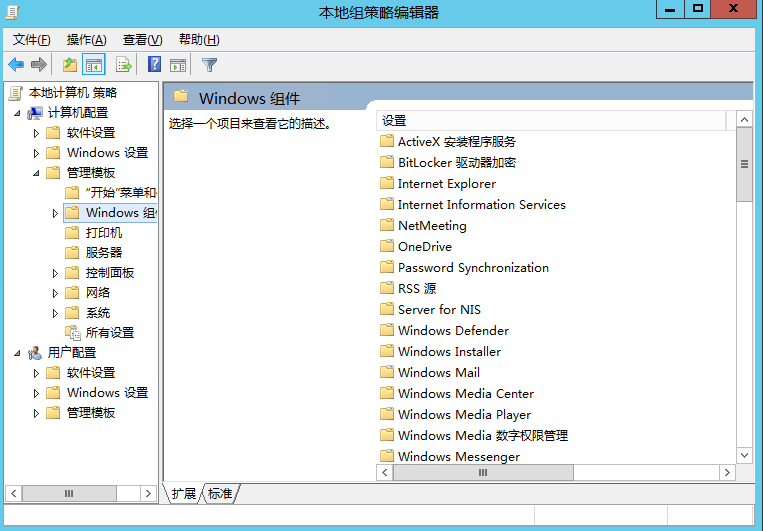
Task: Click the 设置 column header
Action: pos(551,121)
